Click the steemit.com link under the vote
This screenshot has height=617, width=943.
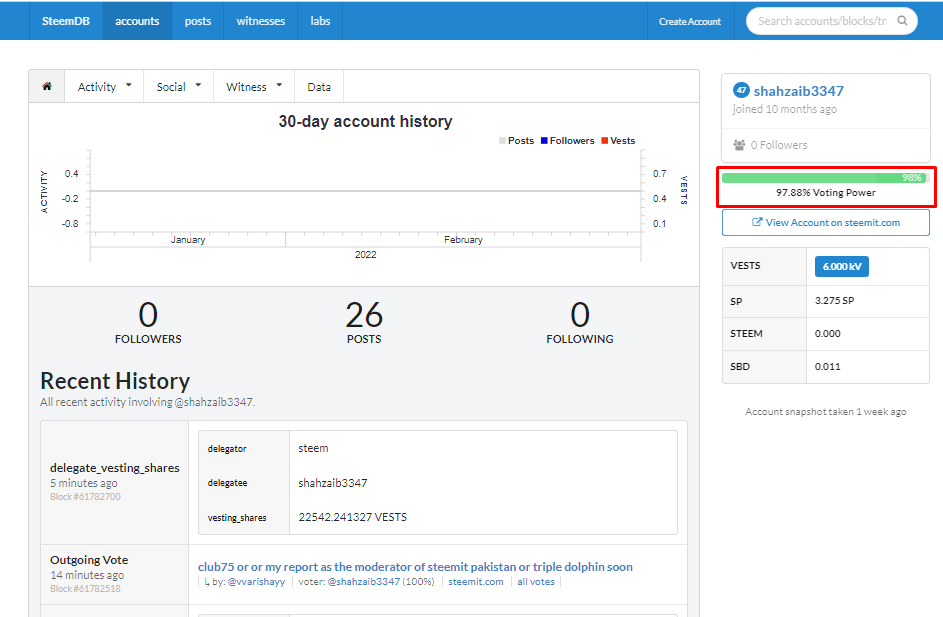point(476,582)
